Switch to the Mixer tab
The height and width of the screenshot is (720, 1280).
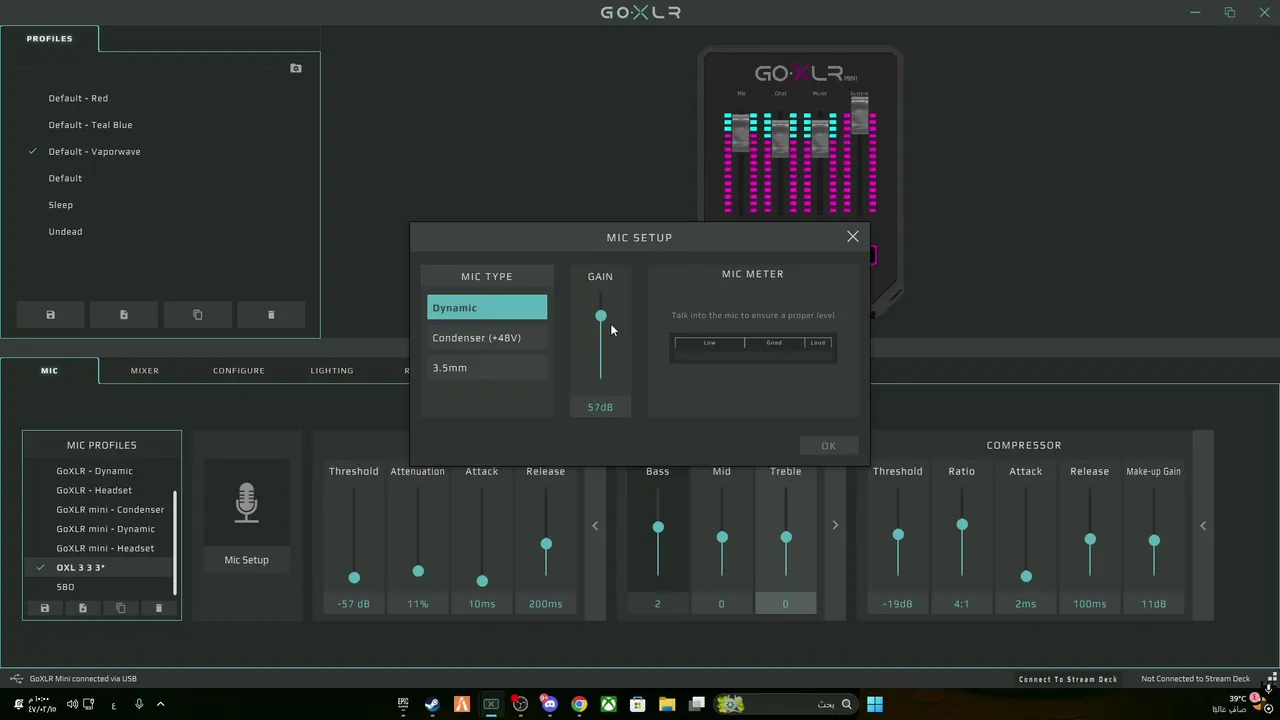pyautogui.click(x=145, y=371)
